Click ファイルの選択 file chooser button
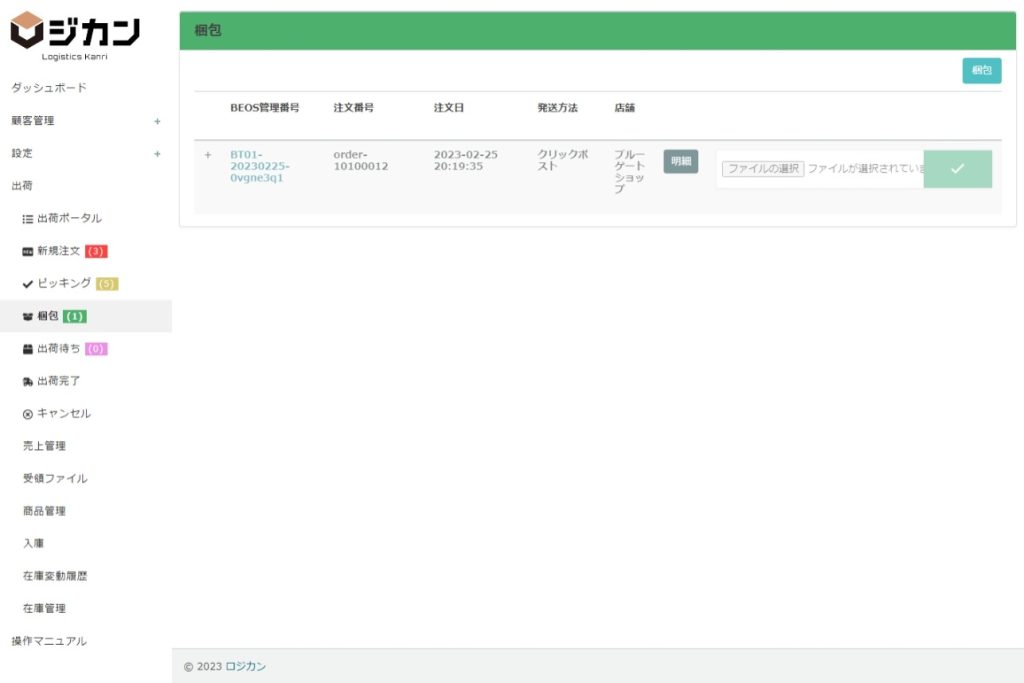Screen dimensions: 1024x683 tap(763, 169)
